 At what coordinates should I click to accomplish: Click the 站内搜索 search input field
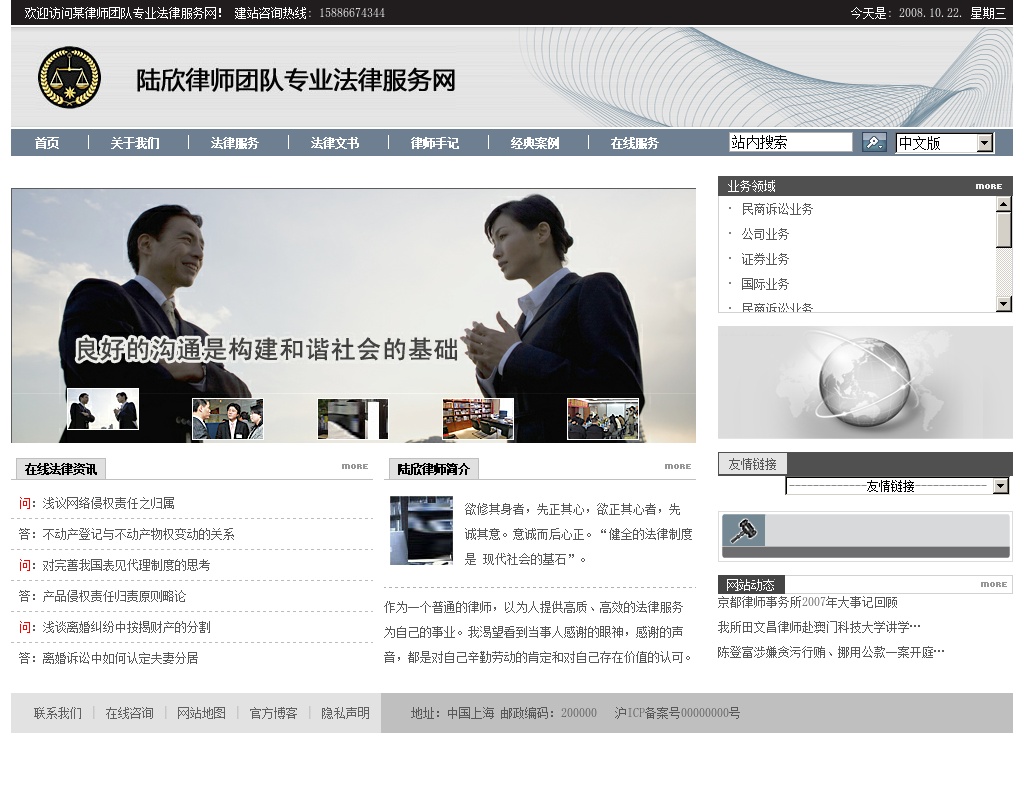(x=790, y=143)
